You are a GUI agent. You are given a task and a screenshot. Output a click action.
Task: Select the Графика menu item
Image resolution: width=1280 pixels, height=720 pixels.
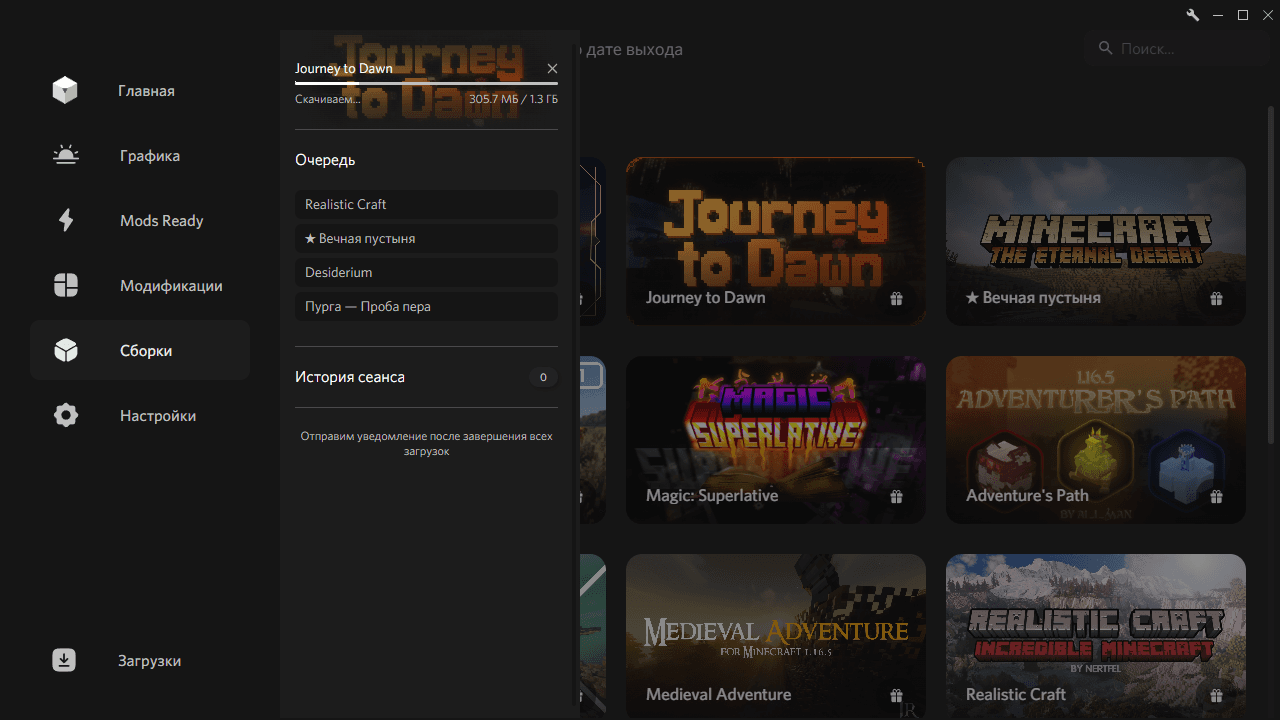coord(140,156)
